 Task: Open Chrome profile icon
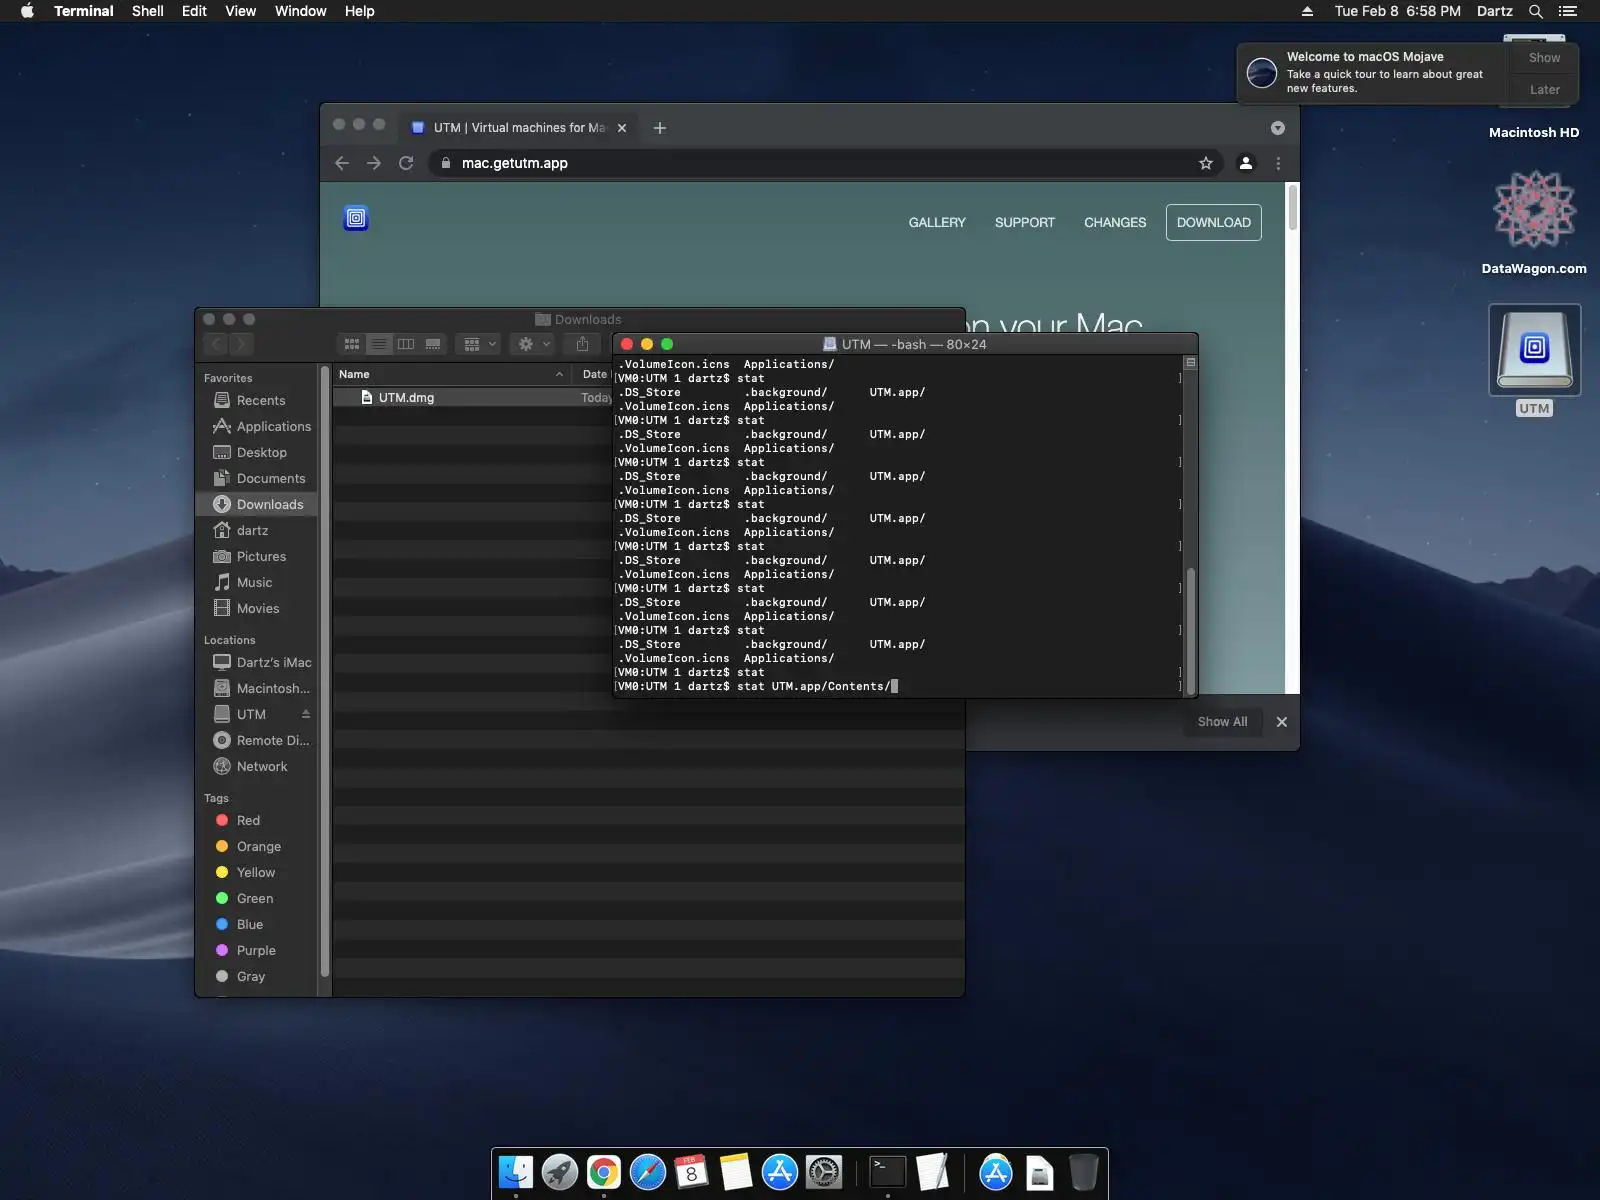point(1246,163)
